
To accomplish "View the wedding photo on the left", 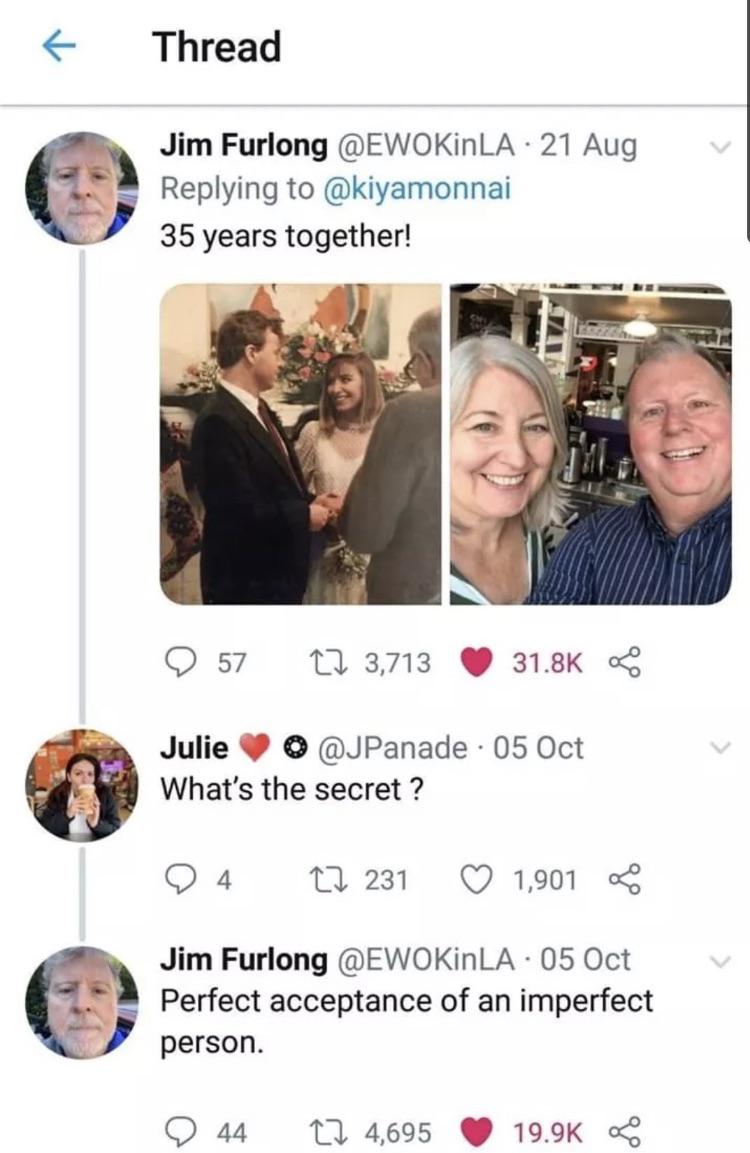I will point(300,444).
